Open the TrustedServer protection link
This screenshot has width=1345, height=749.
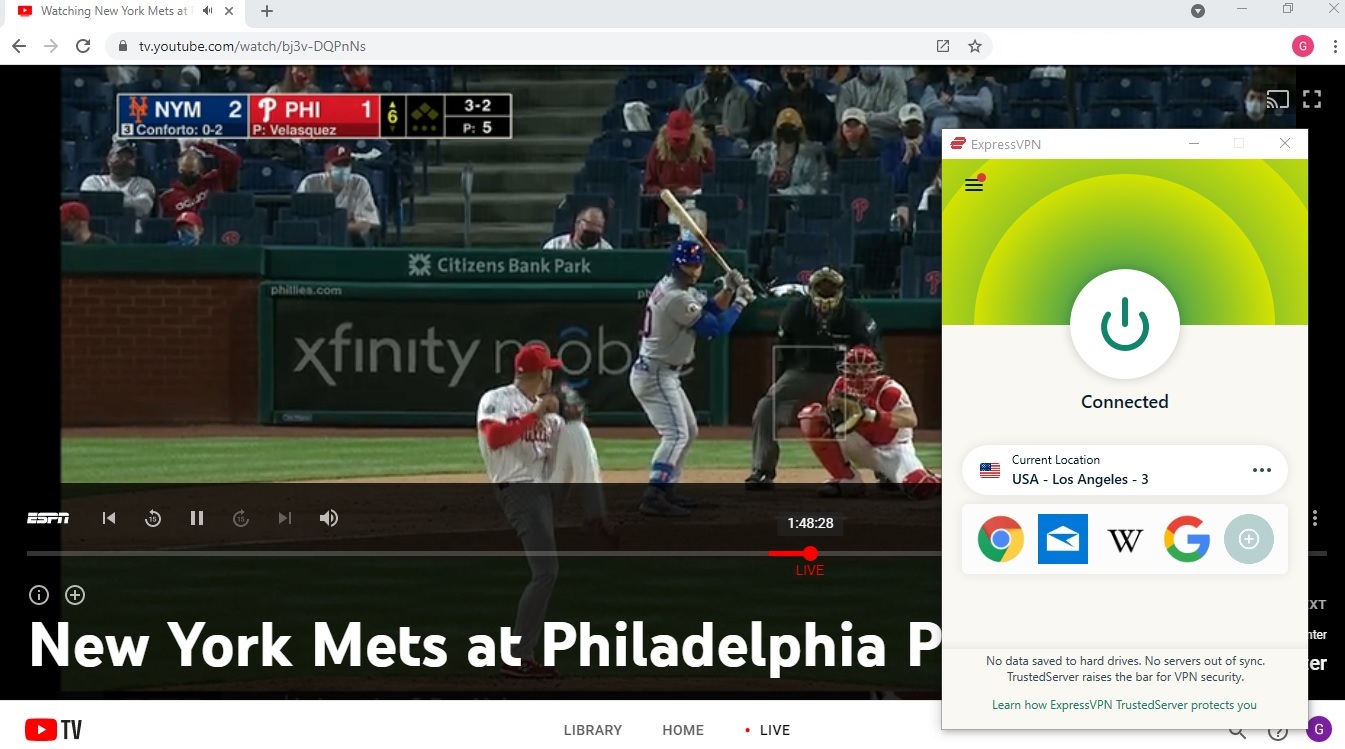coord(1124,705)
